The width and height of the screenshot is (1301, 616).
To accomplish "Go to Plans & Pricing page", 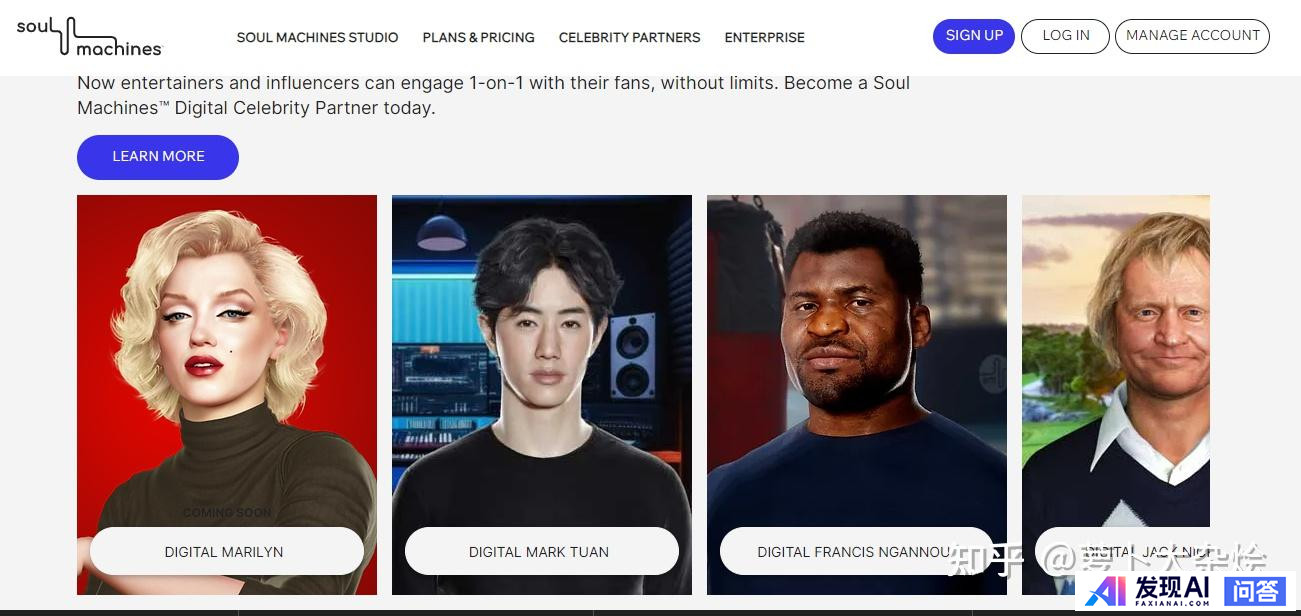I will coord(478,38).
